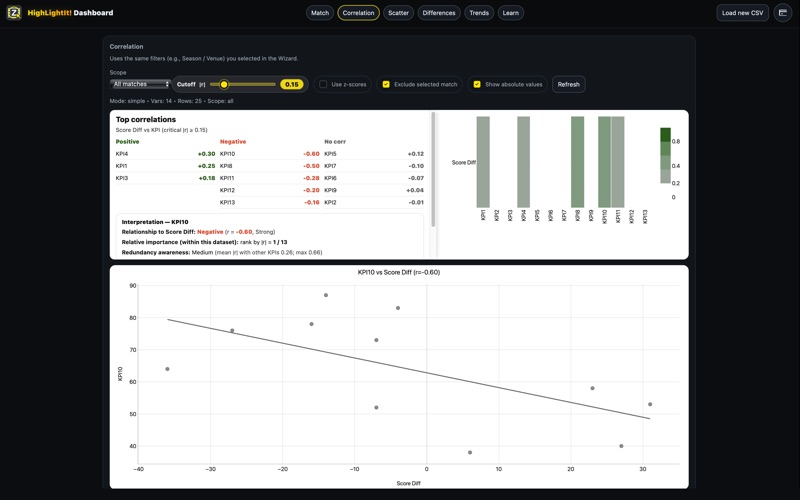Viewport: 800px width, 500px height.
Task: Select KPI5 row in No corr list
Action: 374,154
